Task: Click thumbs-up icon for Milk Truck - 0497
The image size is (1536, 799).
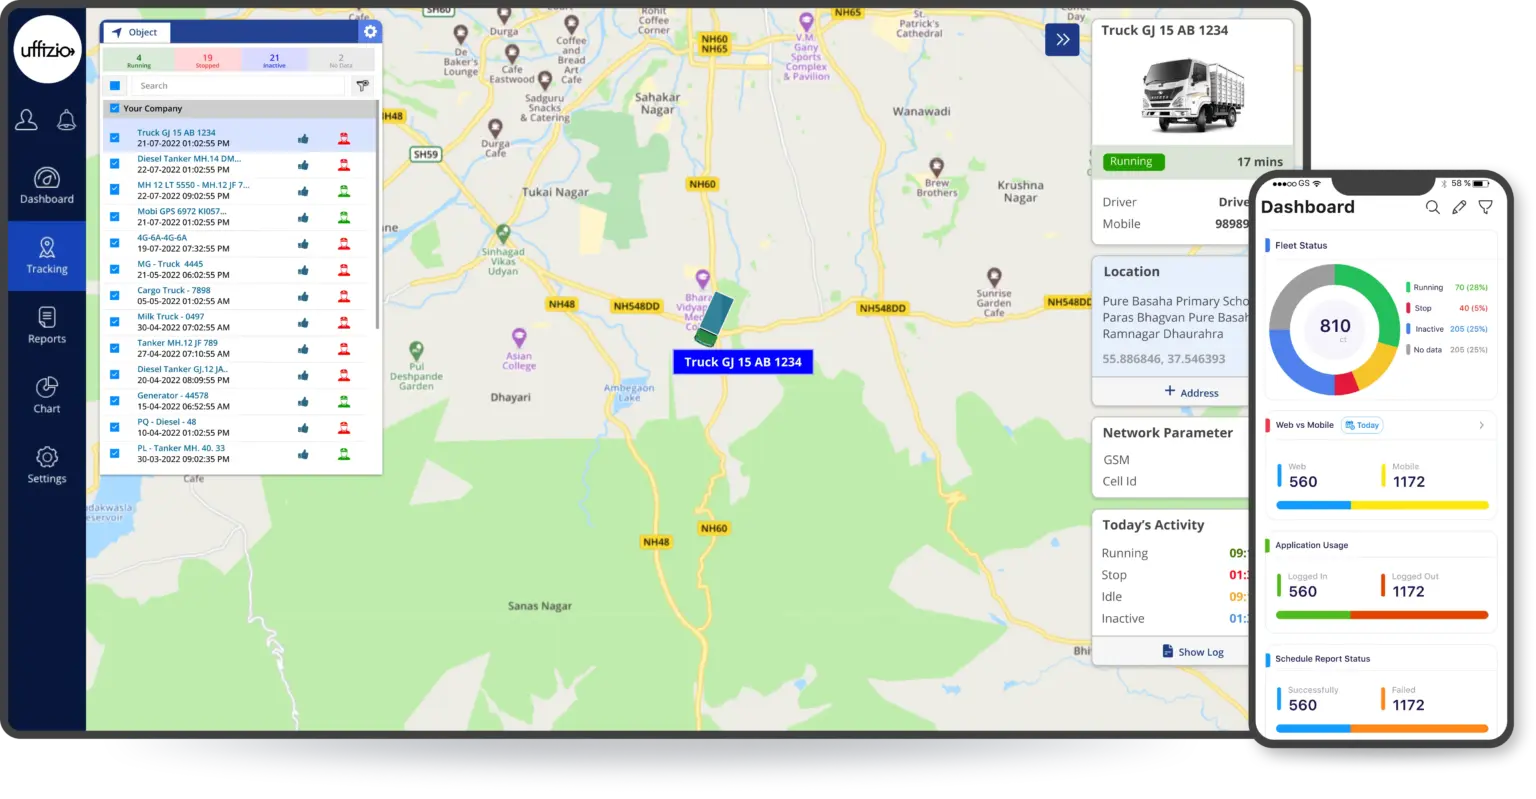Action: [x=303, y=322]
